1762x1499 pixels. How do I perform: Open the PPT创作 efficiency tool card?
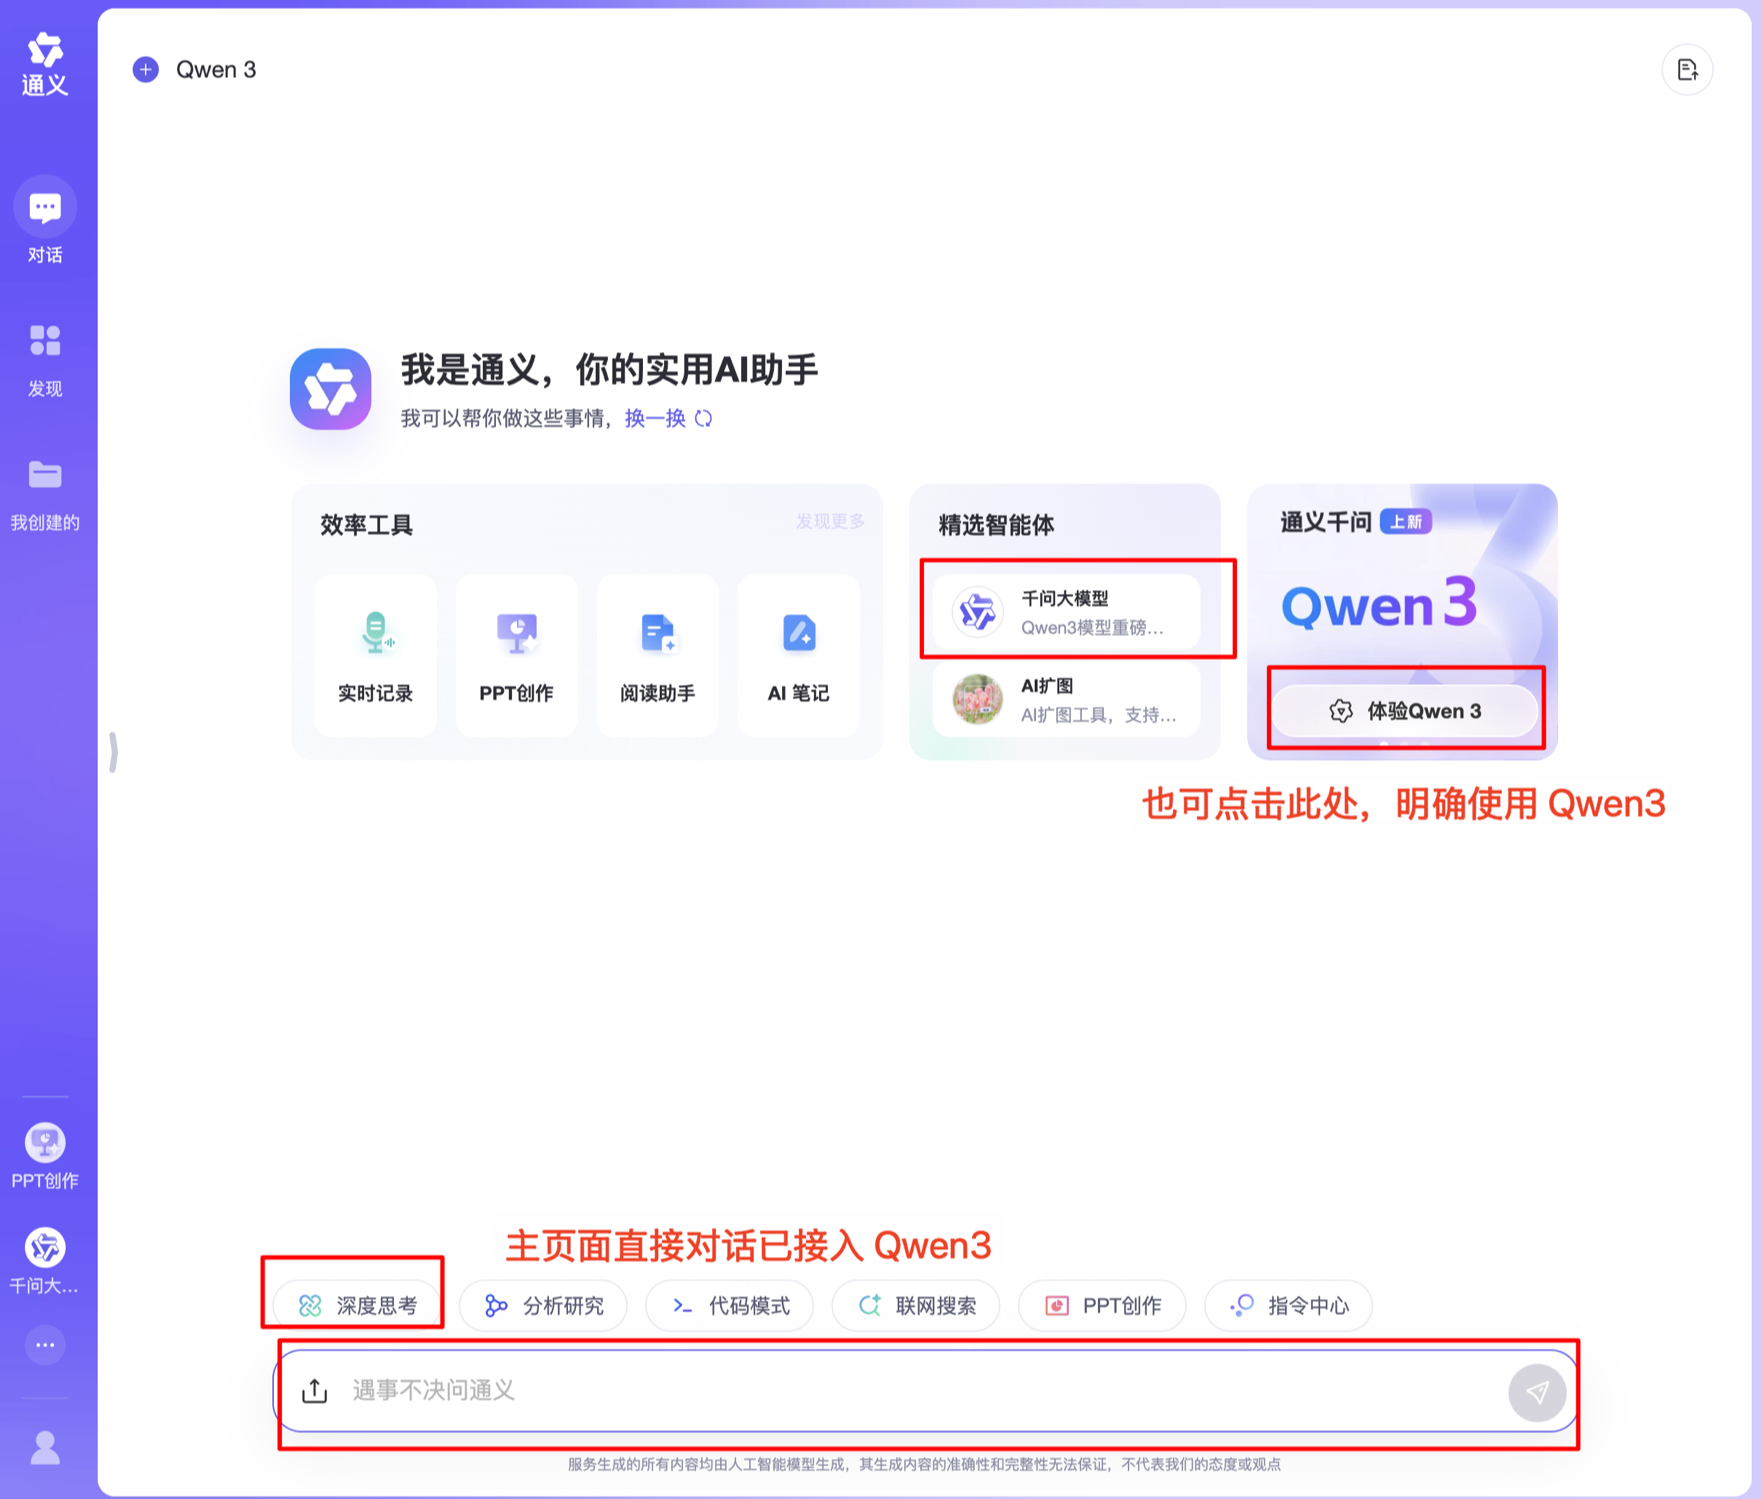coord(516,656)
